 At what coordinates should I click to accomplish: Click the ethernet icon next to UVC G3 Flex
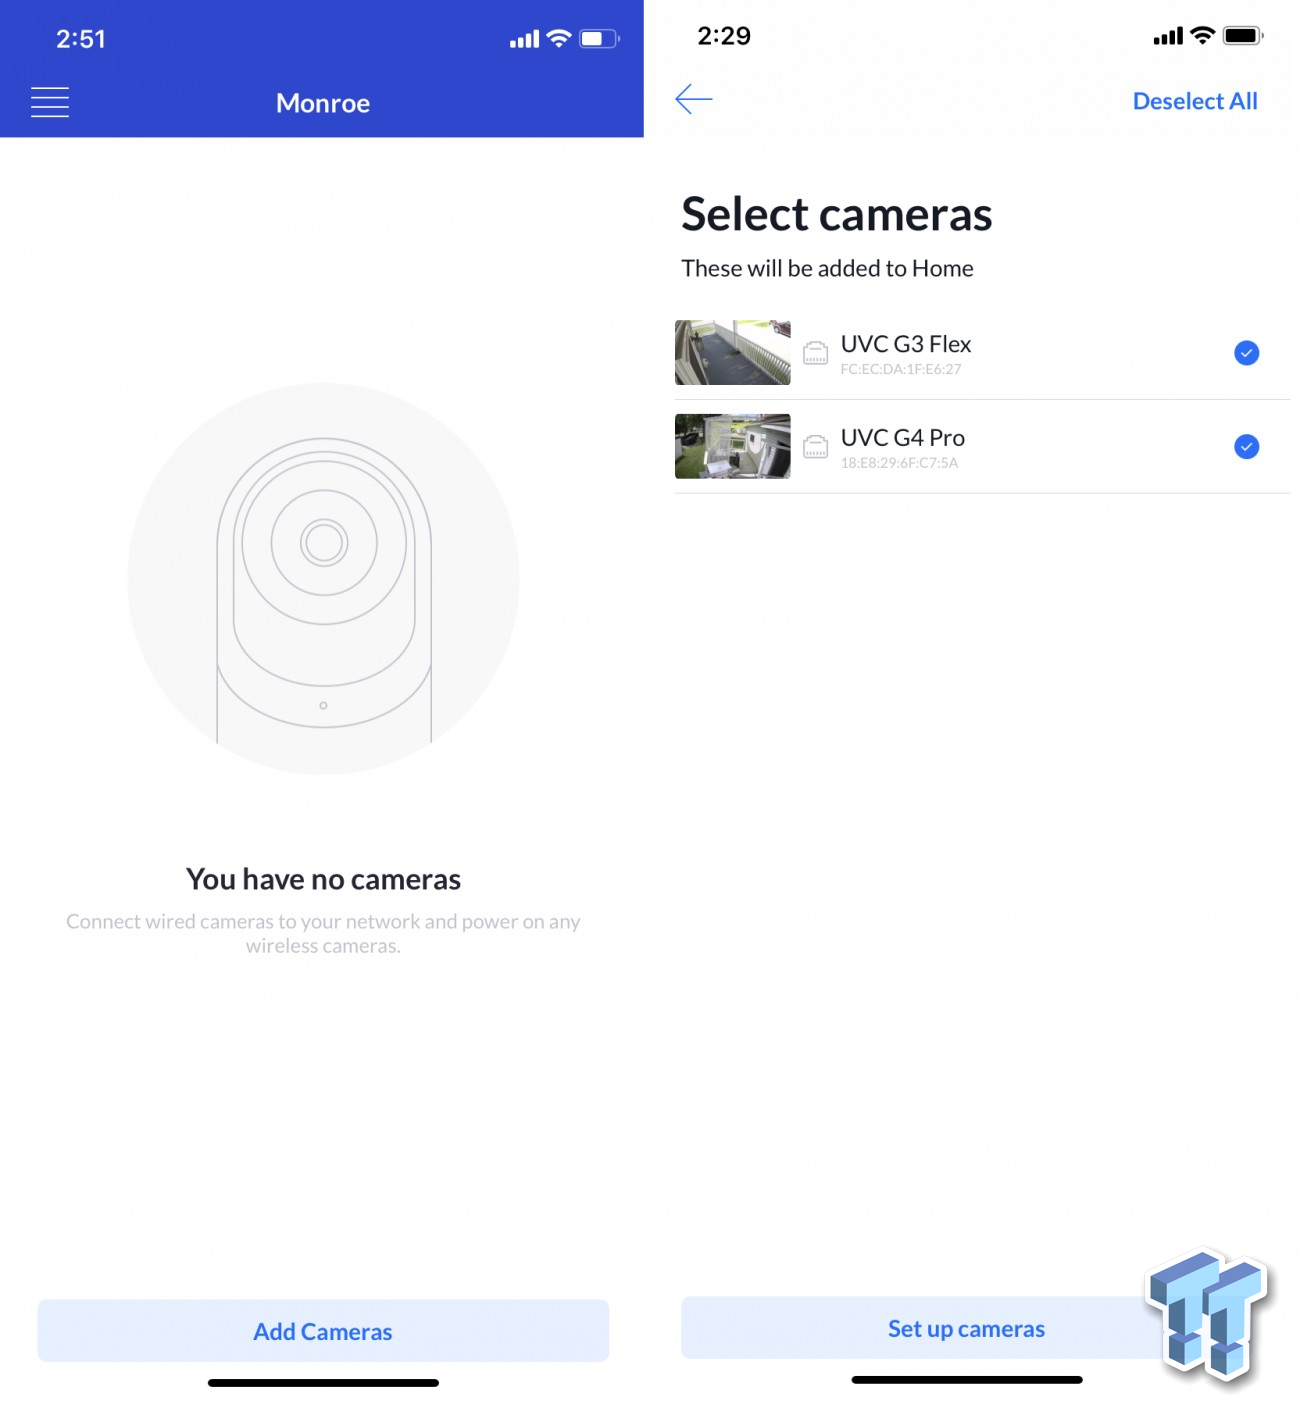[815, 353]
